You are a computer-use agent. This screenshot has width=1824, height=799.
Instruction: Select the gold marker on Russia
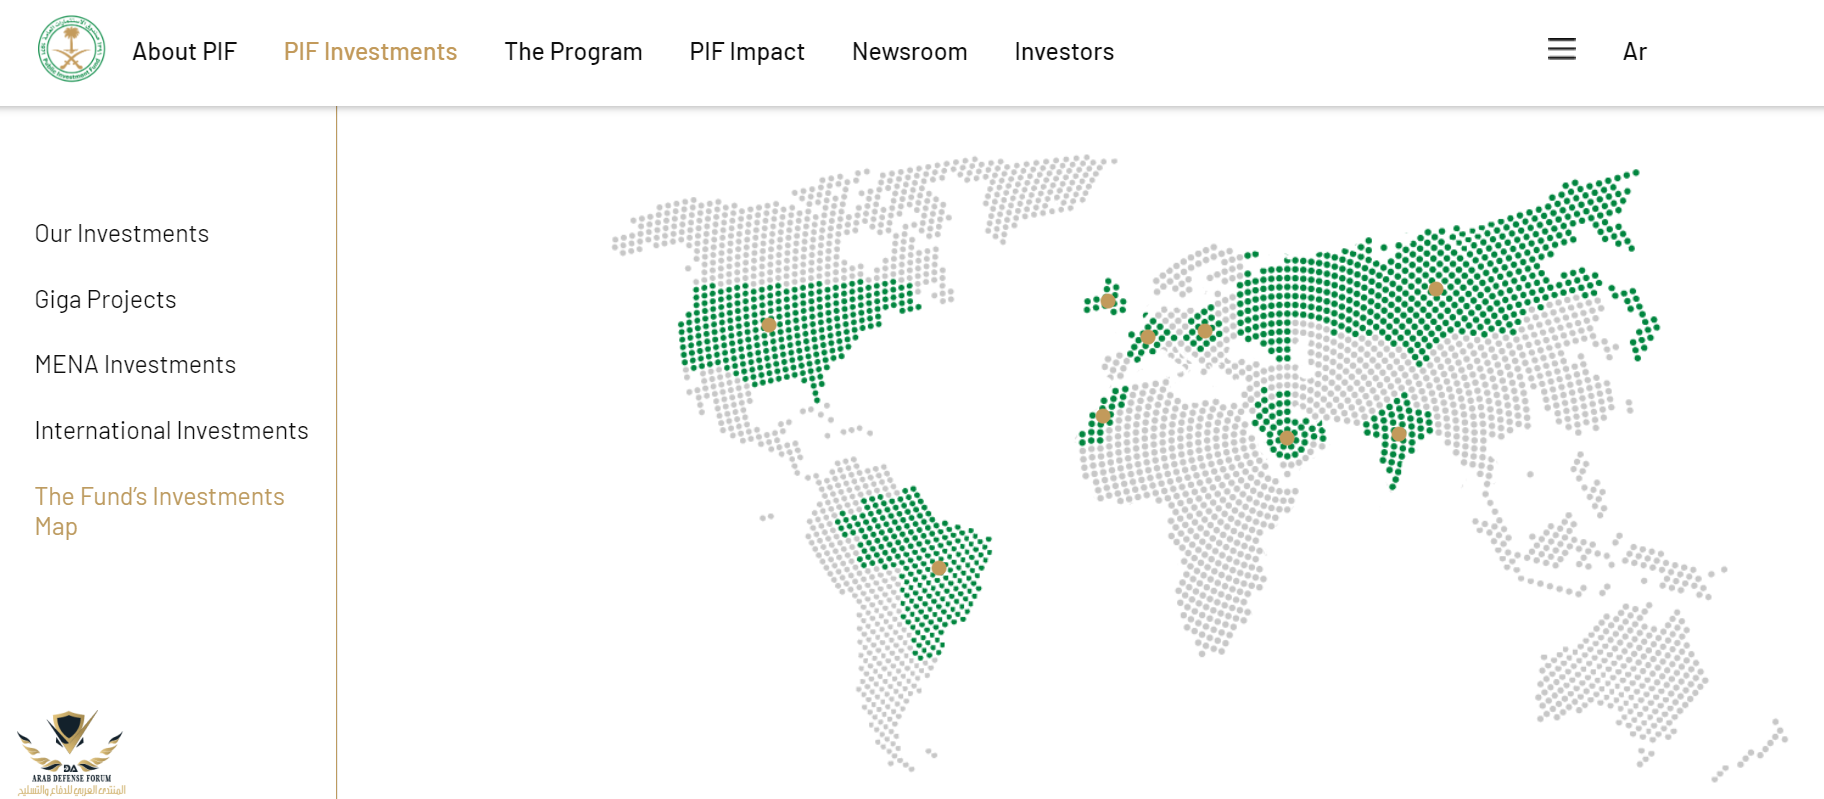(x=1435, y=289)
